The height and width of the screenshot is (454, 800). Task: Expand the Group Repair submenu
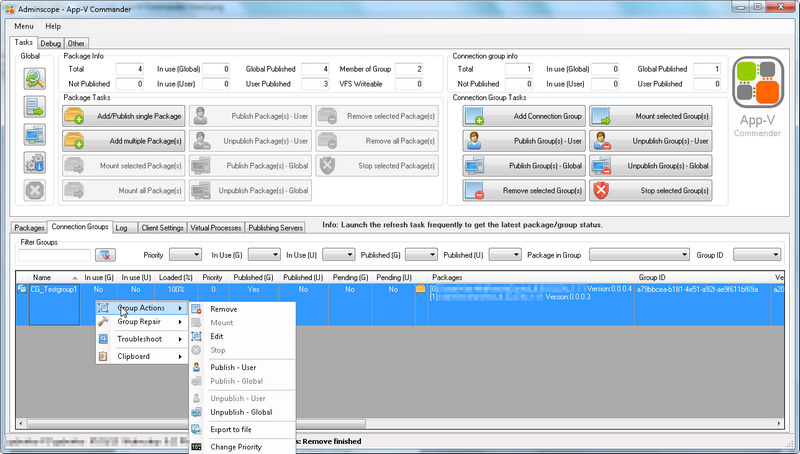pos(142,322)
